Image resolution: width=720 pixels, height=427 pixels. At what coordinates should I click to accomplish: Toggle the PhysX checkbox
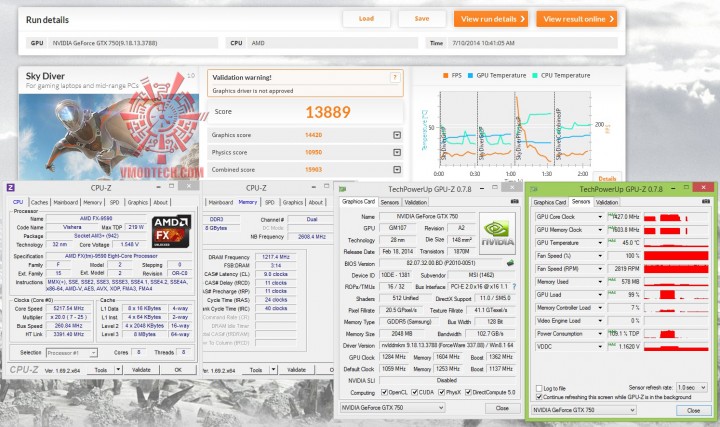(x=441, y=393)
